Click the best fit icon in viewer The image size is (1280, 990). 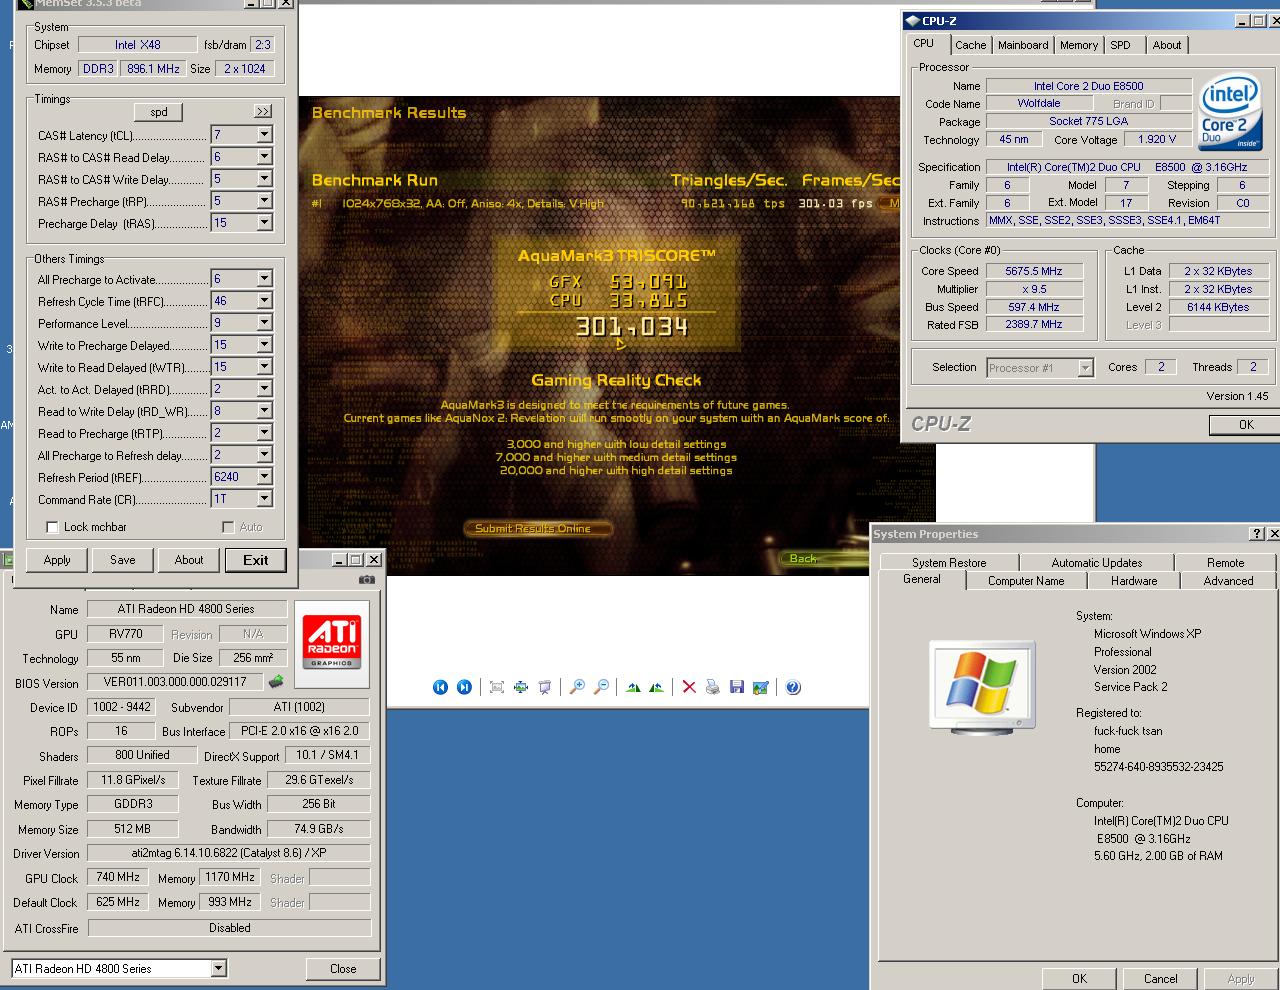click(497, 687)
